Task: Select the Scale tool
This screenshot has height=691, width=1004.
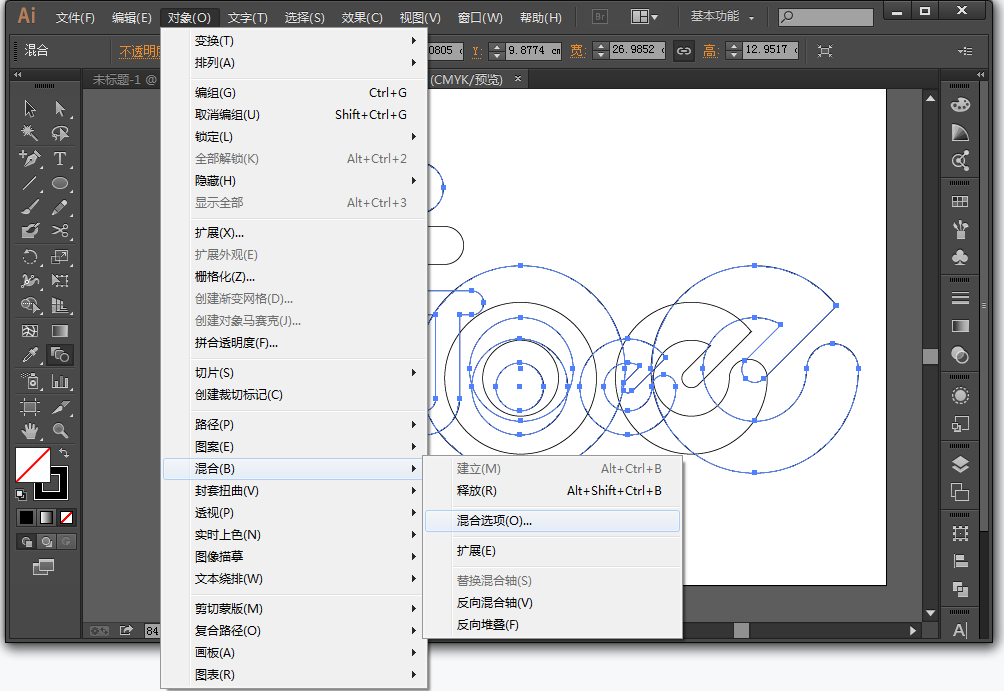Action: pyautogui.click(x=60, y=257)
